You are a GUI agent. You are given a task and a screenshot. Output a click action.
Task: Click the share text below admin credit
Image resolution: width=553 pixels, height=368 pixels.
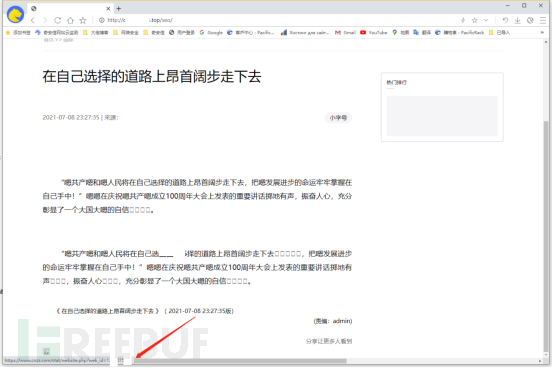click(329, 341)
